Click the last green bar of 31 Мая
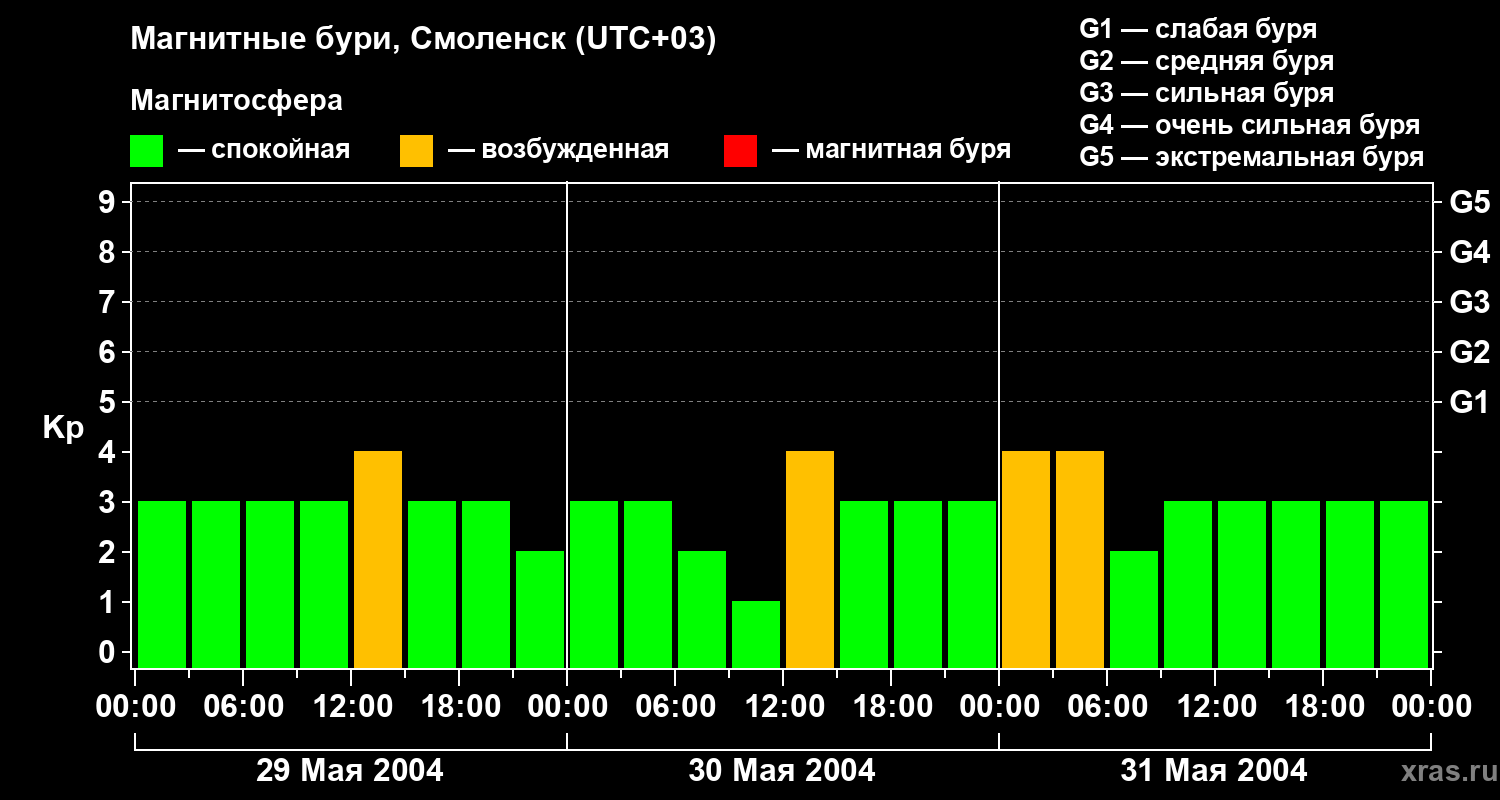 [x=1404, y=584]
